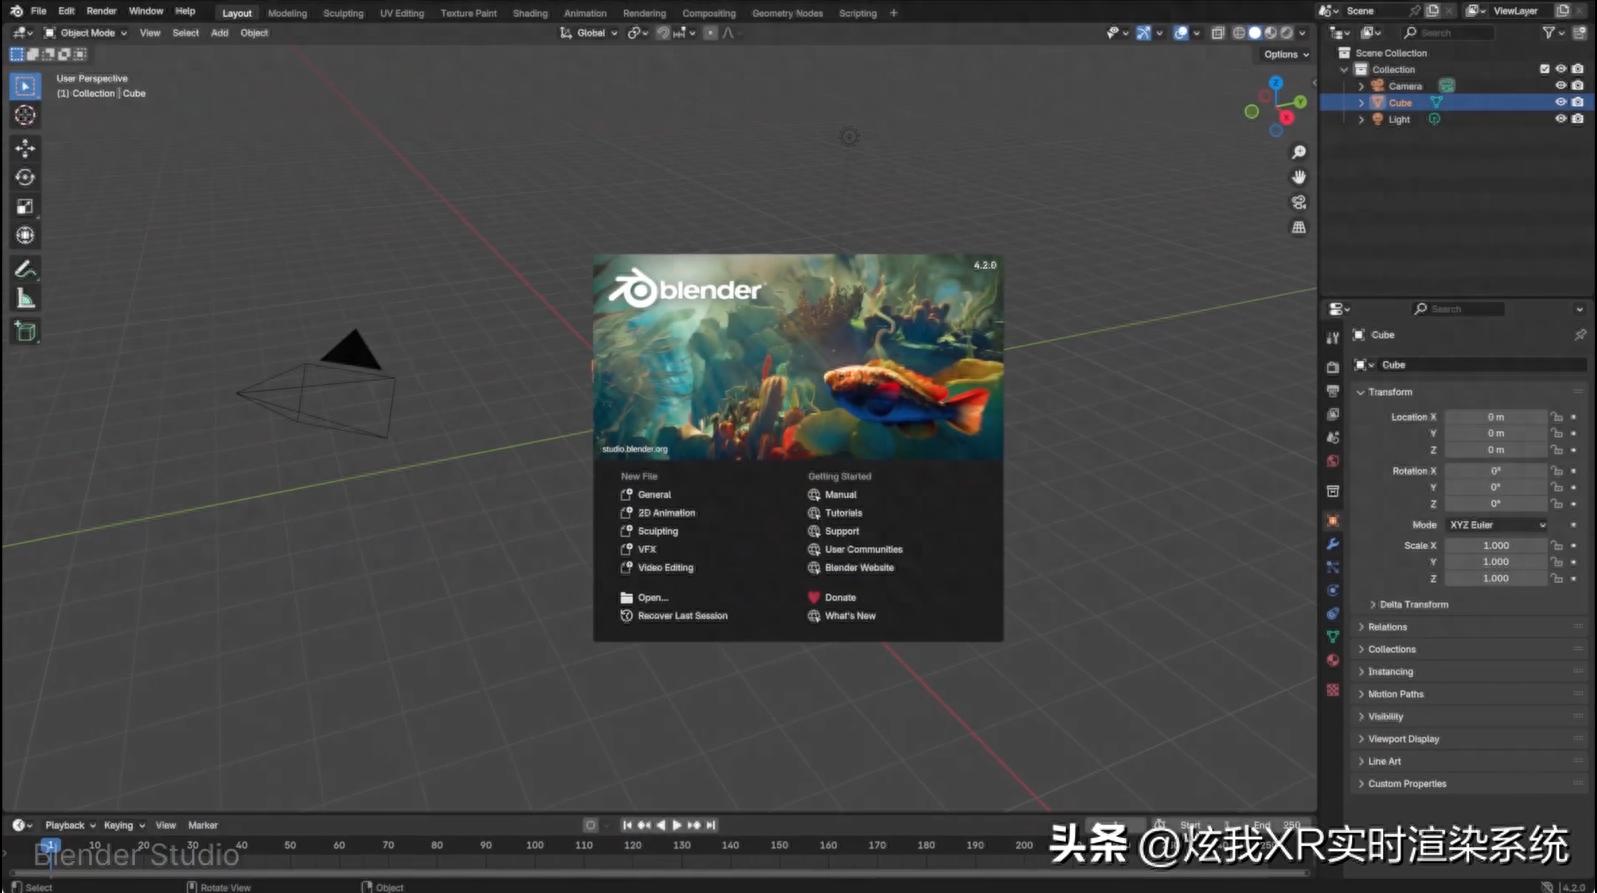Click the Location X value field
This screenshot has height=893, width=1597.
[x=1496, y=417]
